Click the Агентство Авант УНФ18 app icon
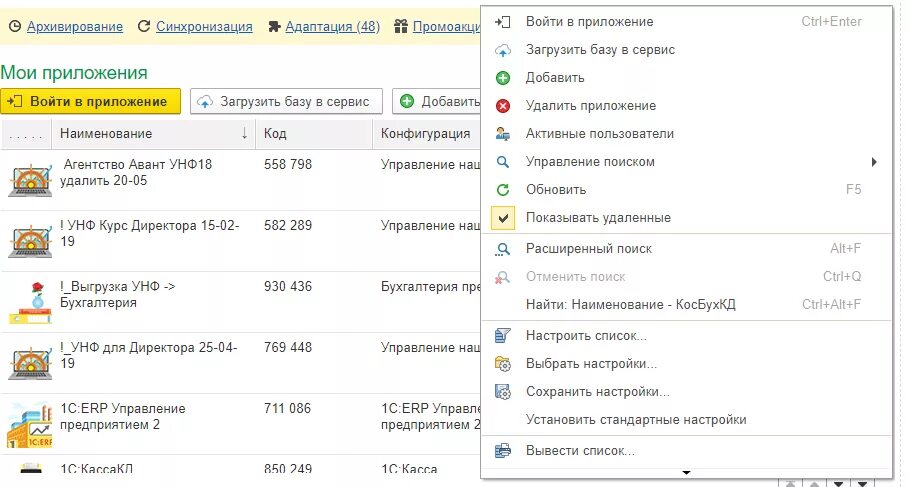This screenshot has height=487, width=909. tap(30, 180)
